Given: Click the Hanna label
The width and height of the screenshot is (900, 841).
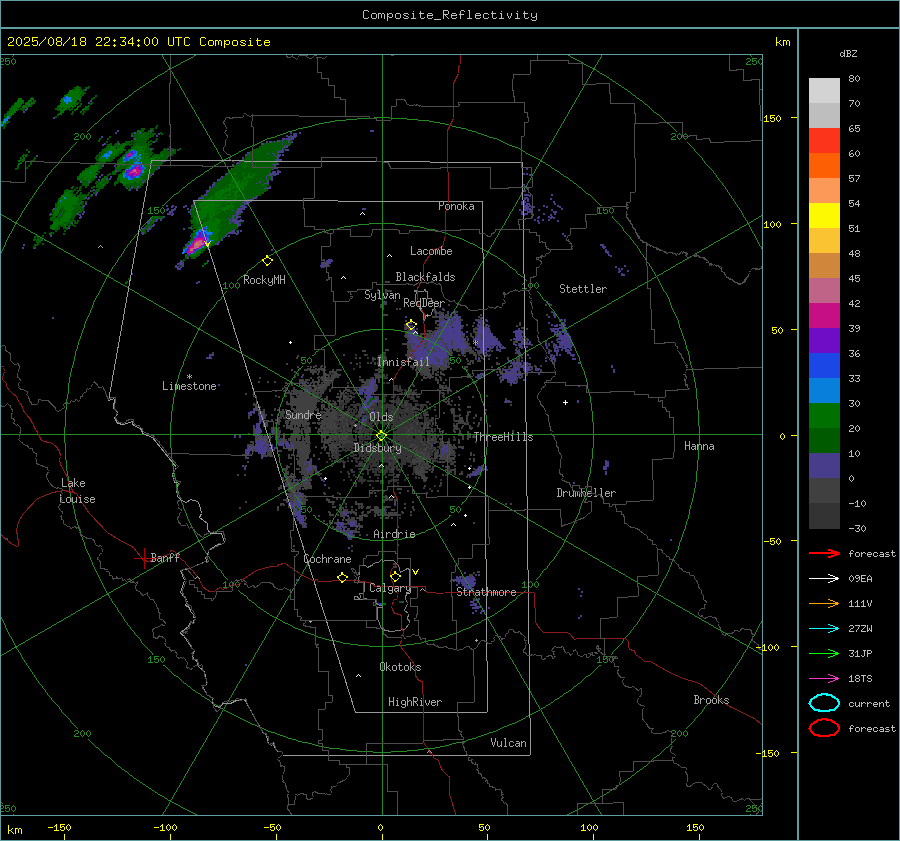Looking at the screenshot, I should 699,446.
